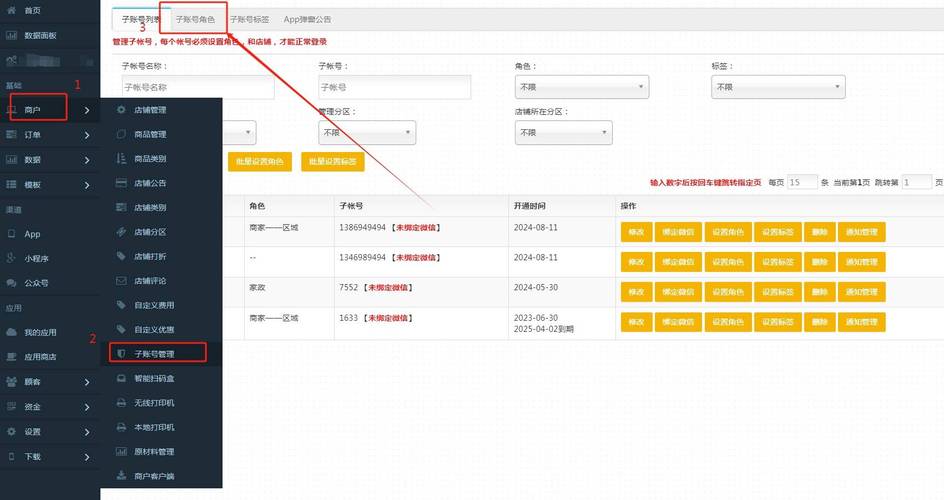Open the 角色 filter dropdown
Image resolution: width=944 pixels, height=500 pixels.
click(582, 87)
